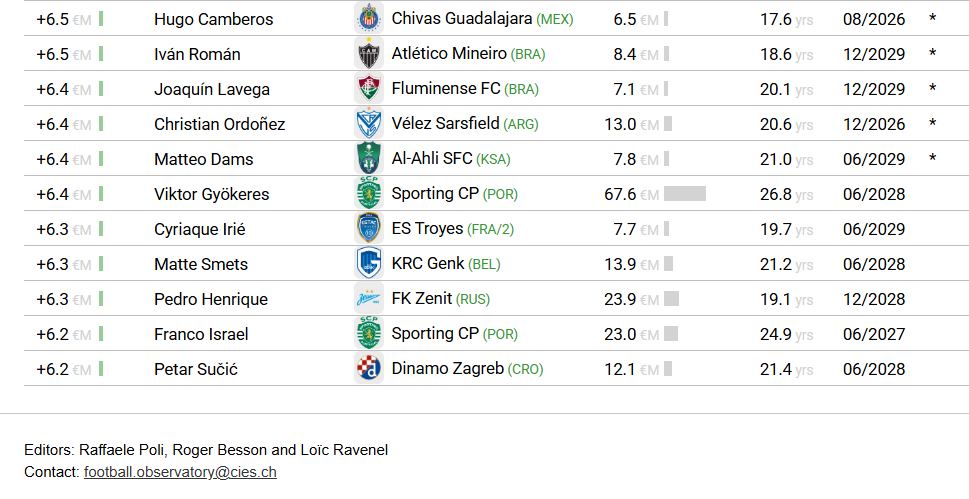
Task: Select the Hugo Camberos player name
Action: point(213,19)
